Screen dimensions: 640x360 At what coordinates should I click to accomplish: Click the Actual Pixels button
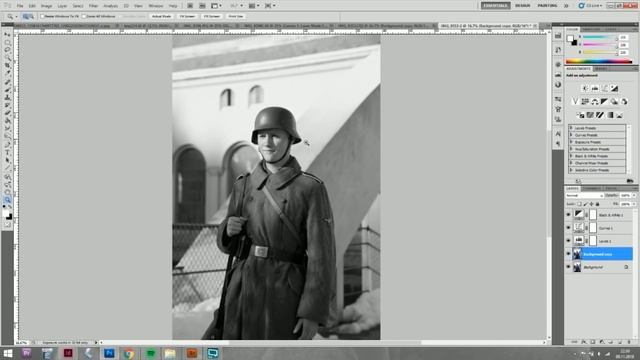click(x=162, y=16)
